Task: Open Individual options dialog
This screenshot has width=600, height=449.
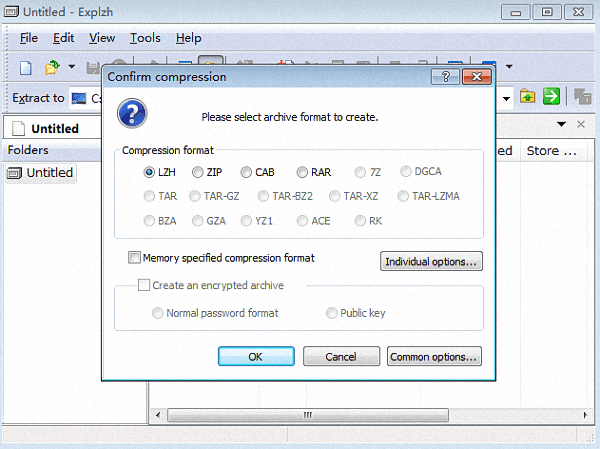Action: click(432, 262)
